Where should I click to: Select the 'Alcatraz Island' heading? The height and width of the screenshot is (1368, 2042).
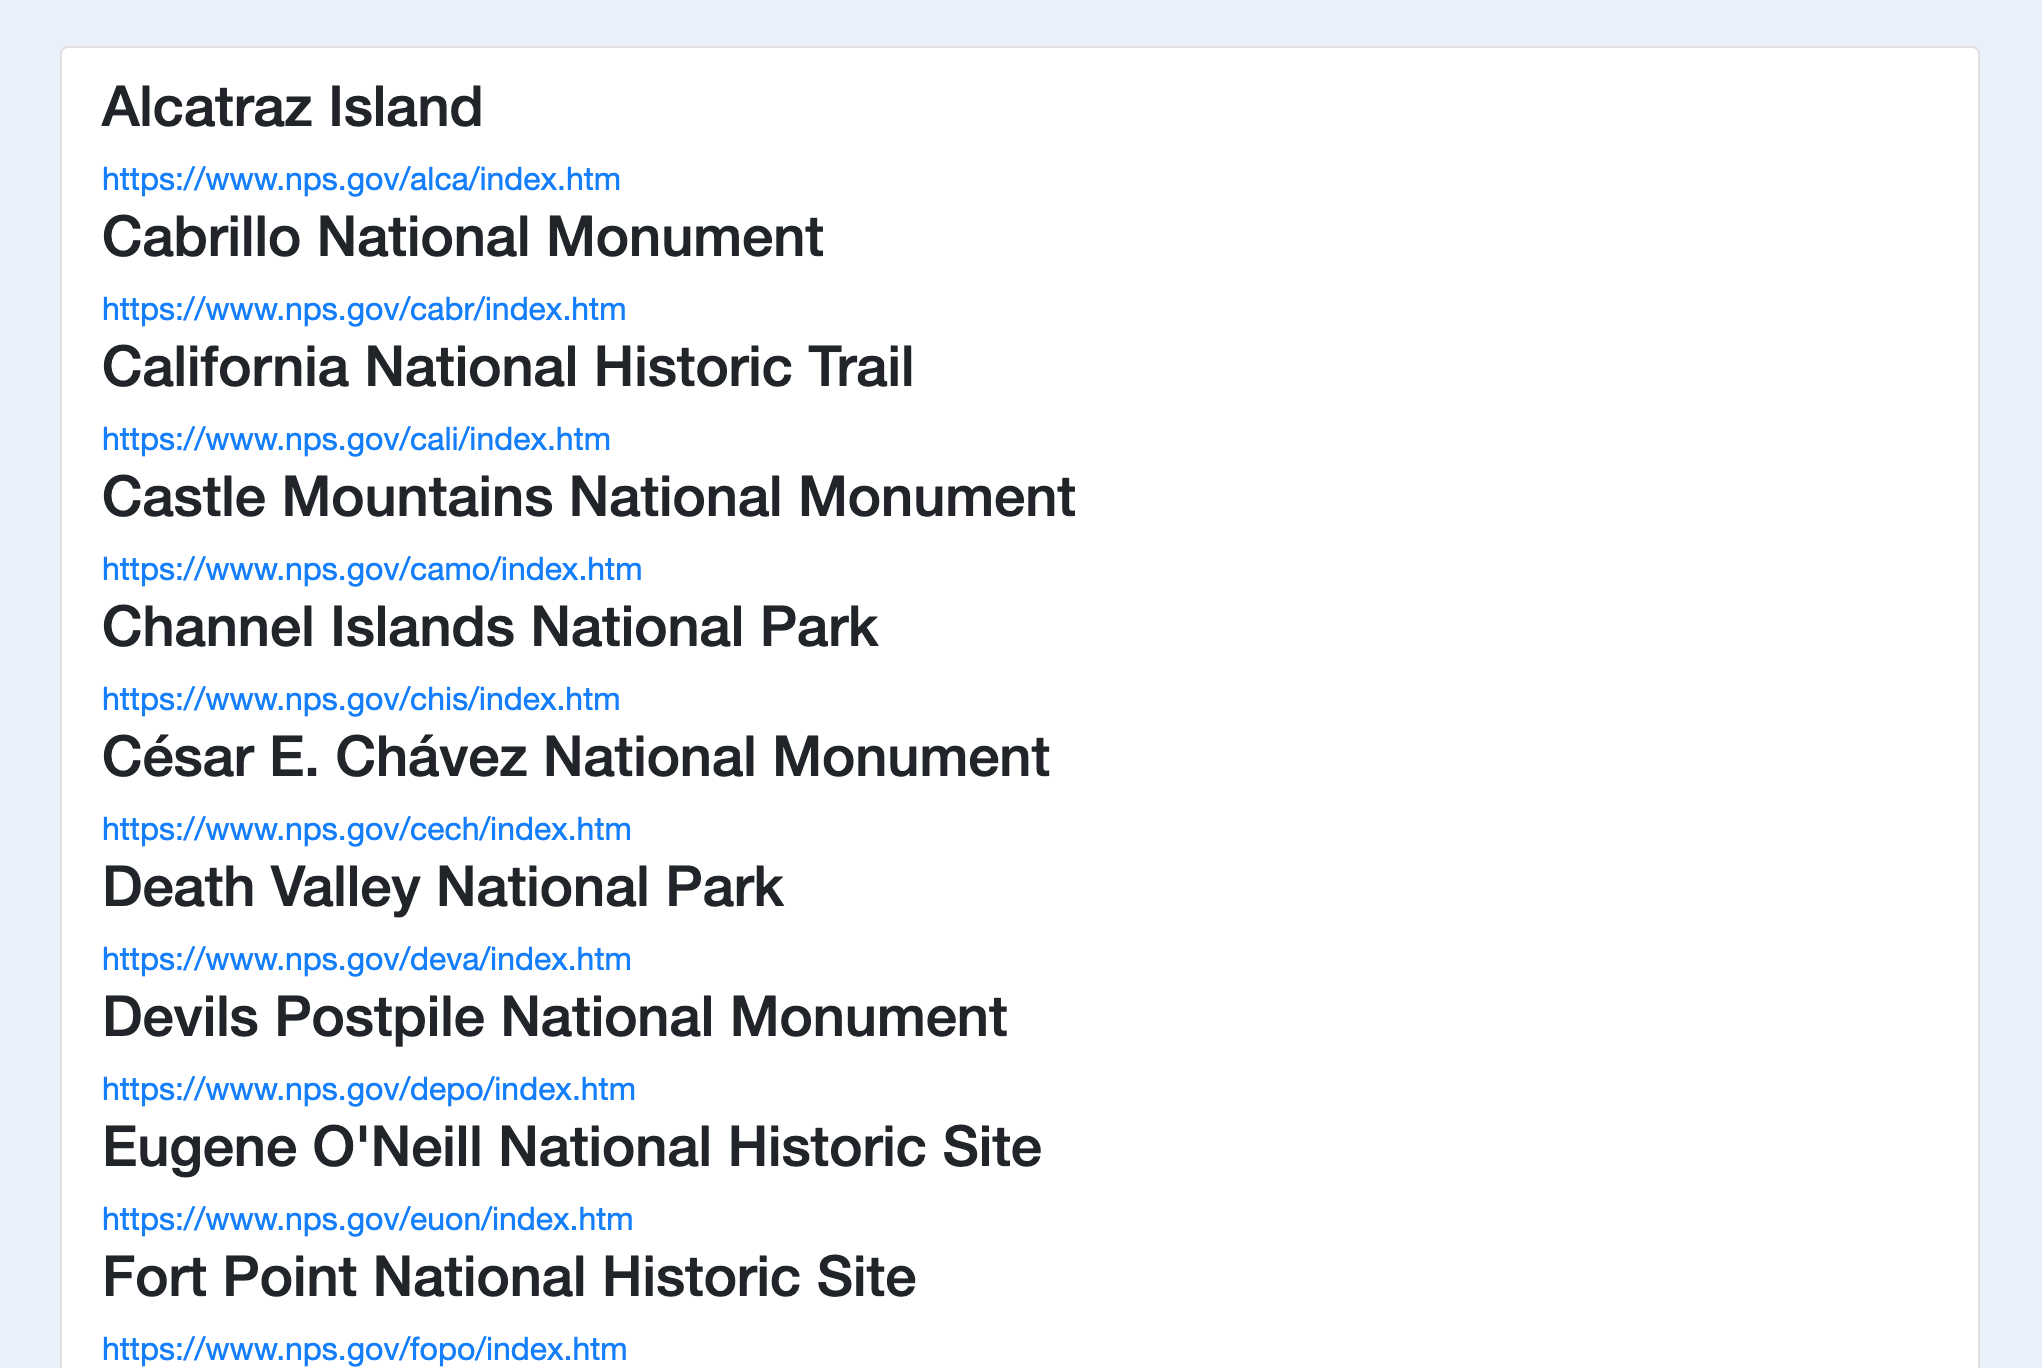pyautogui.click(x=292, y=107)
